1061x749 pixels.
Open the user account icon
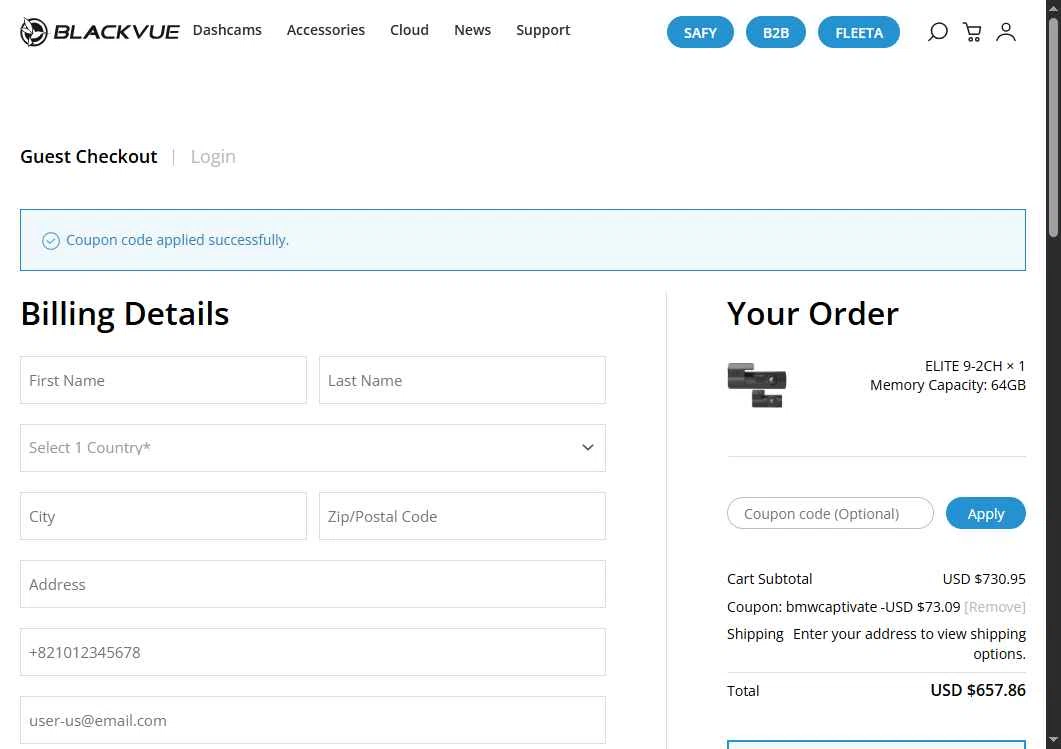coord(1006,32)
